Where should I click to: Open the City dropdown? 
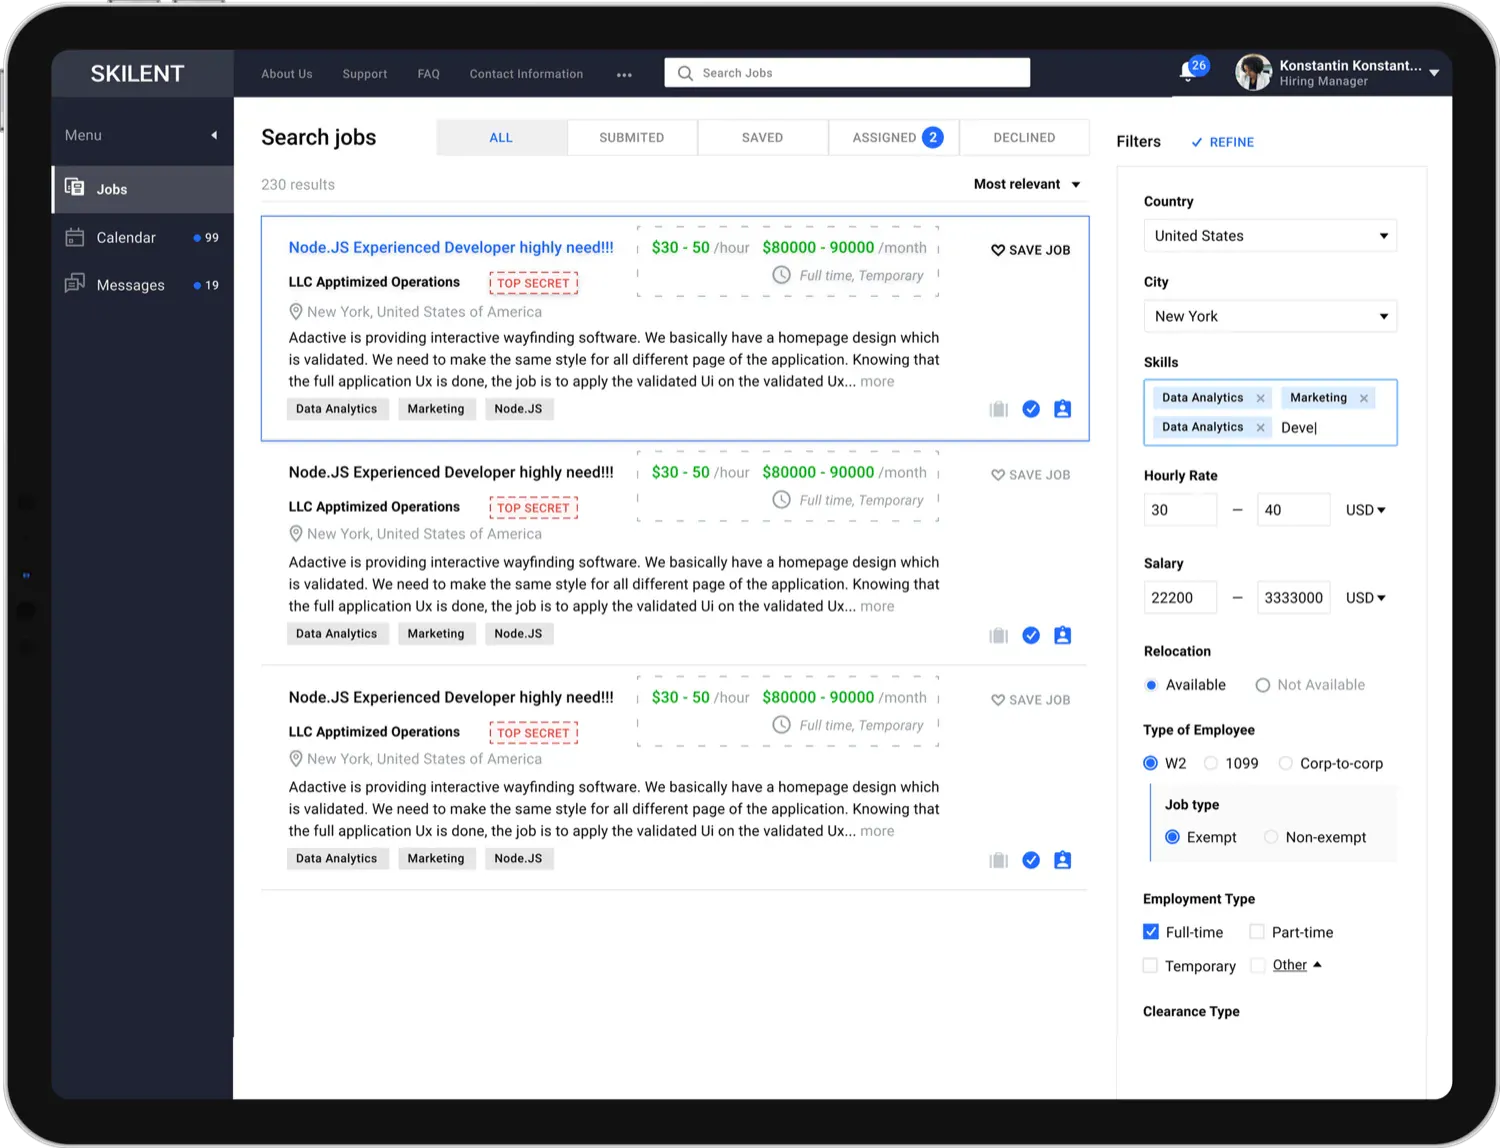coord(1270,316)
